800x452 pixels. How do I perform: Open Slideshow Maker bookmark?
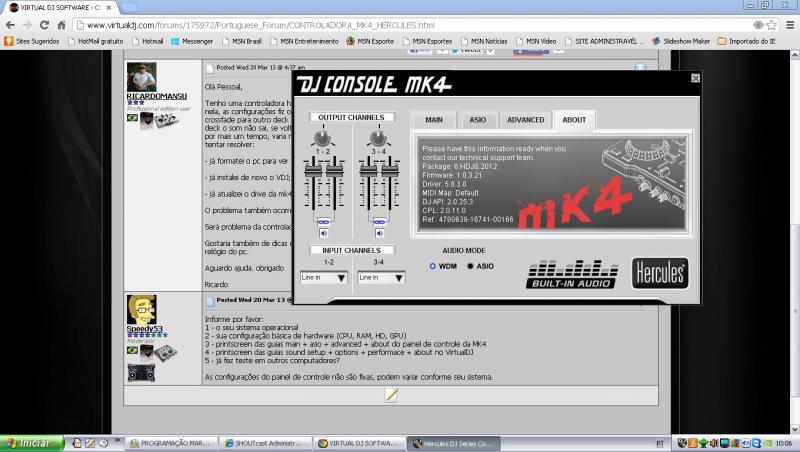681,41
